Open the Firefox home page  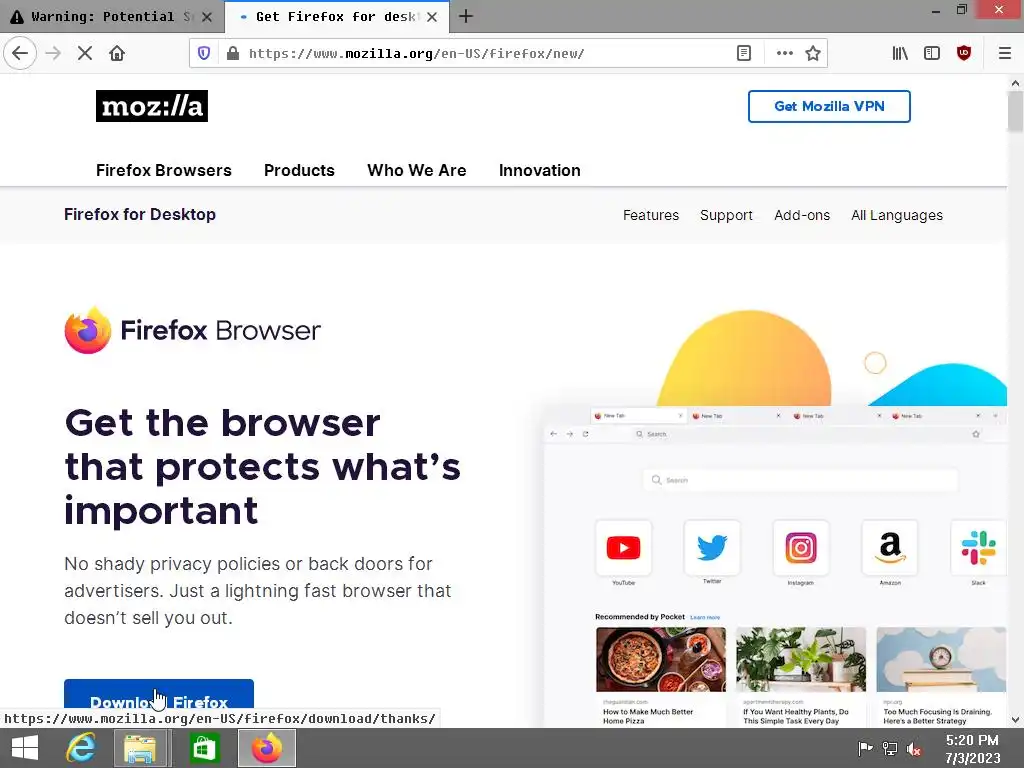pos(117,53)
